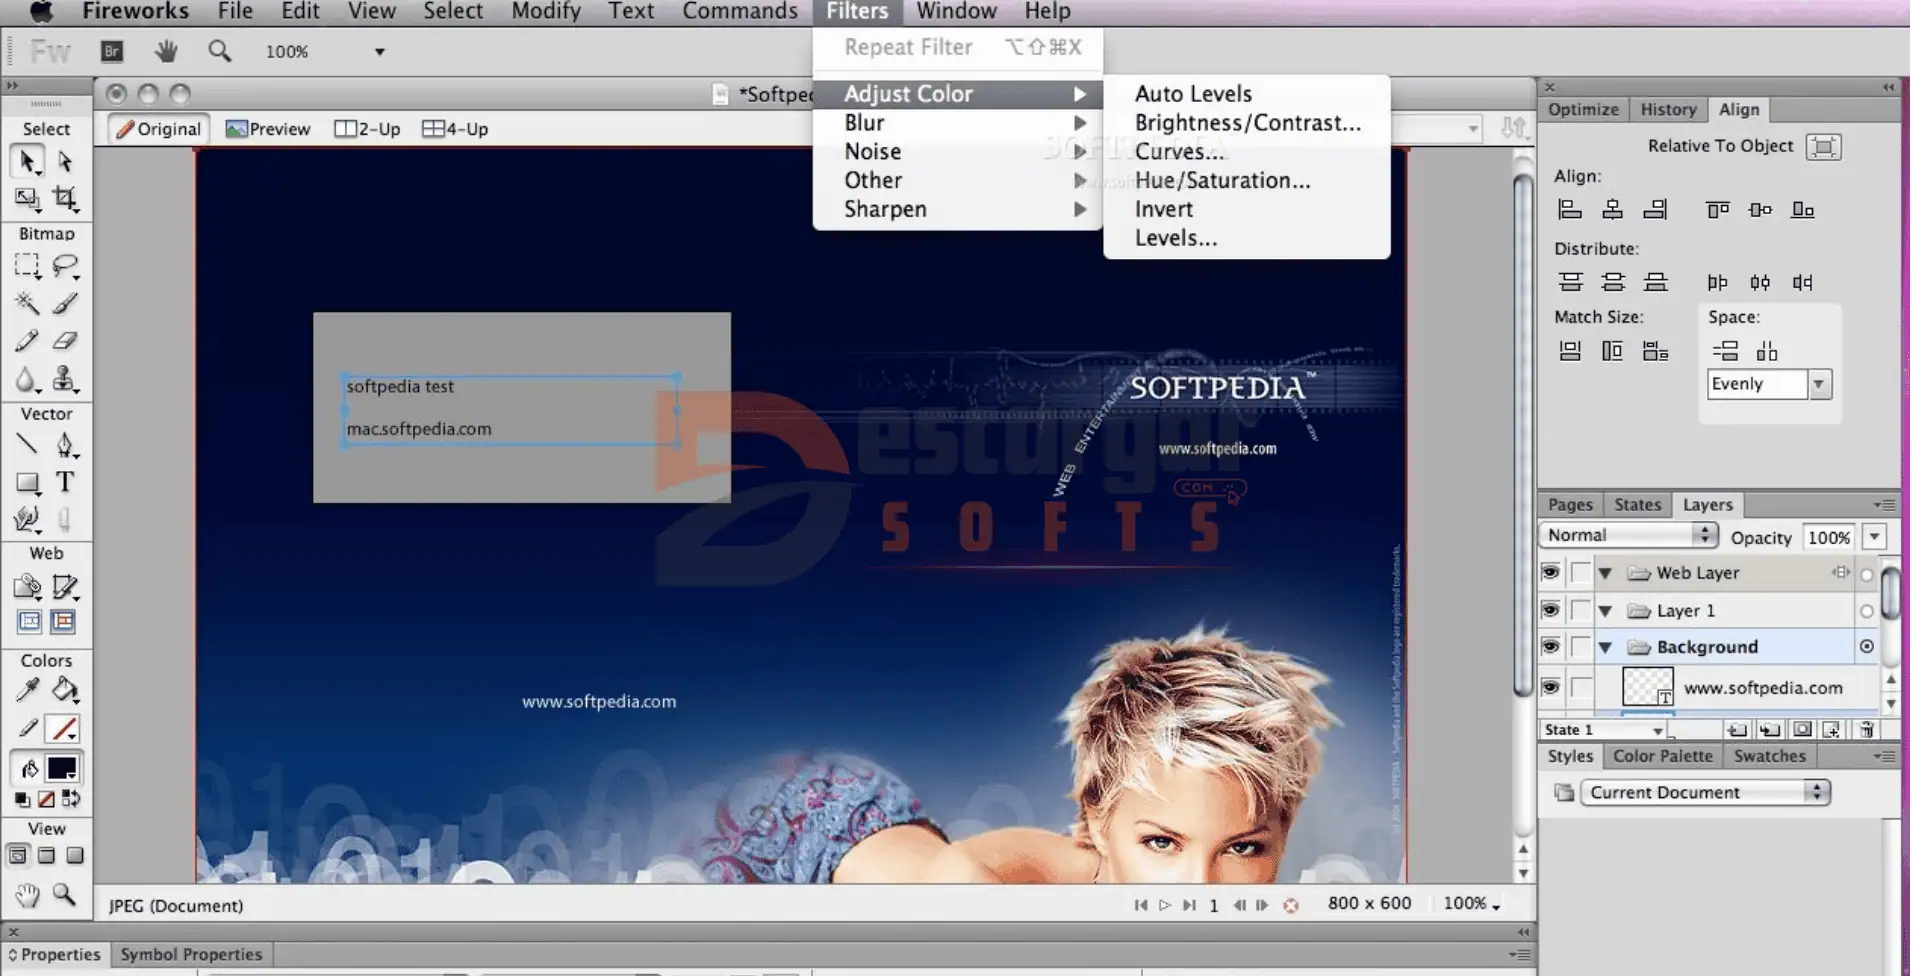Toggle lock box on Layer 1
The image size is (1911, 976).
(1580, 610)
